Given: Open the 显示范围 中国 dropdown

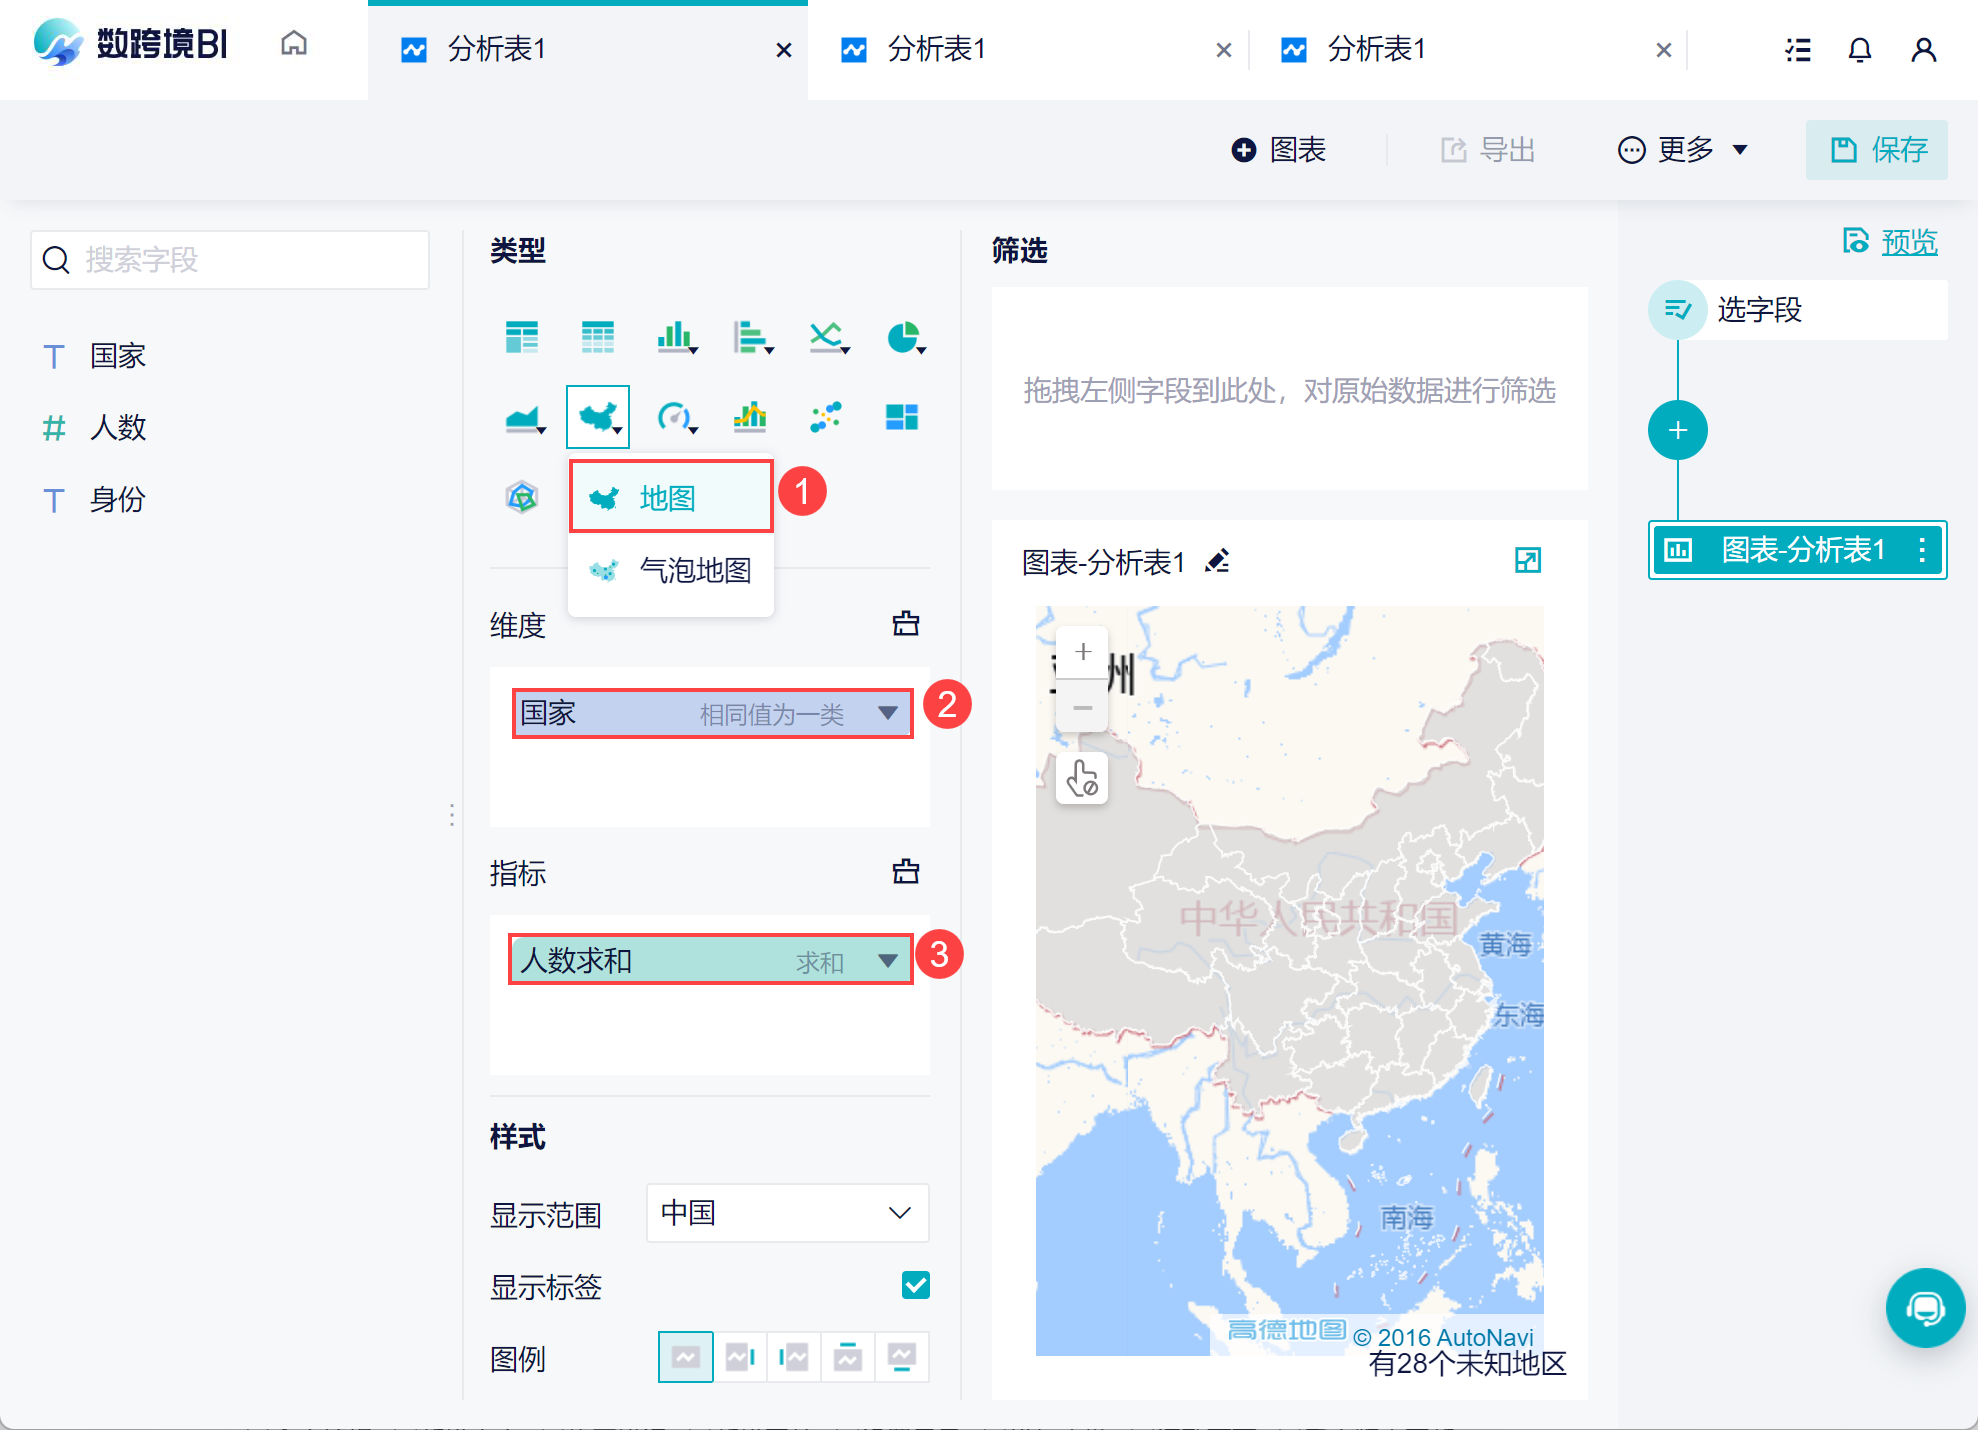Looking at the screenshot, I should point(787,1213).
